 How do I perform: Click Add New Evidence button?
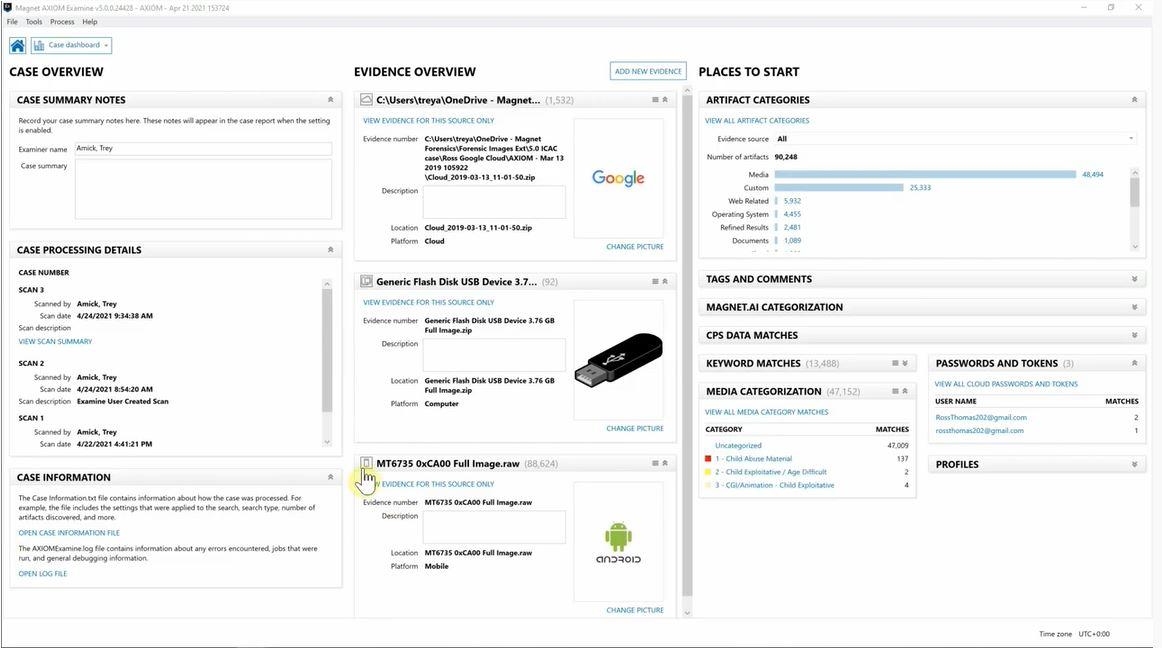click(648, 71)
